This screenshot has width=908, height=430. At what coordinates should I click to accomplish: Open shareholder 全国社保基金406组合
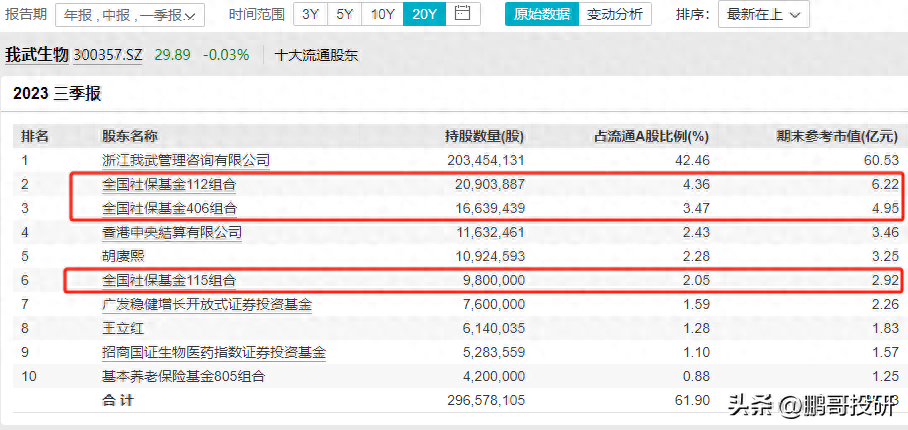[x=169, y=208]
